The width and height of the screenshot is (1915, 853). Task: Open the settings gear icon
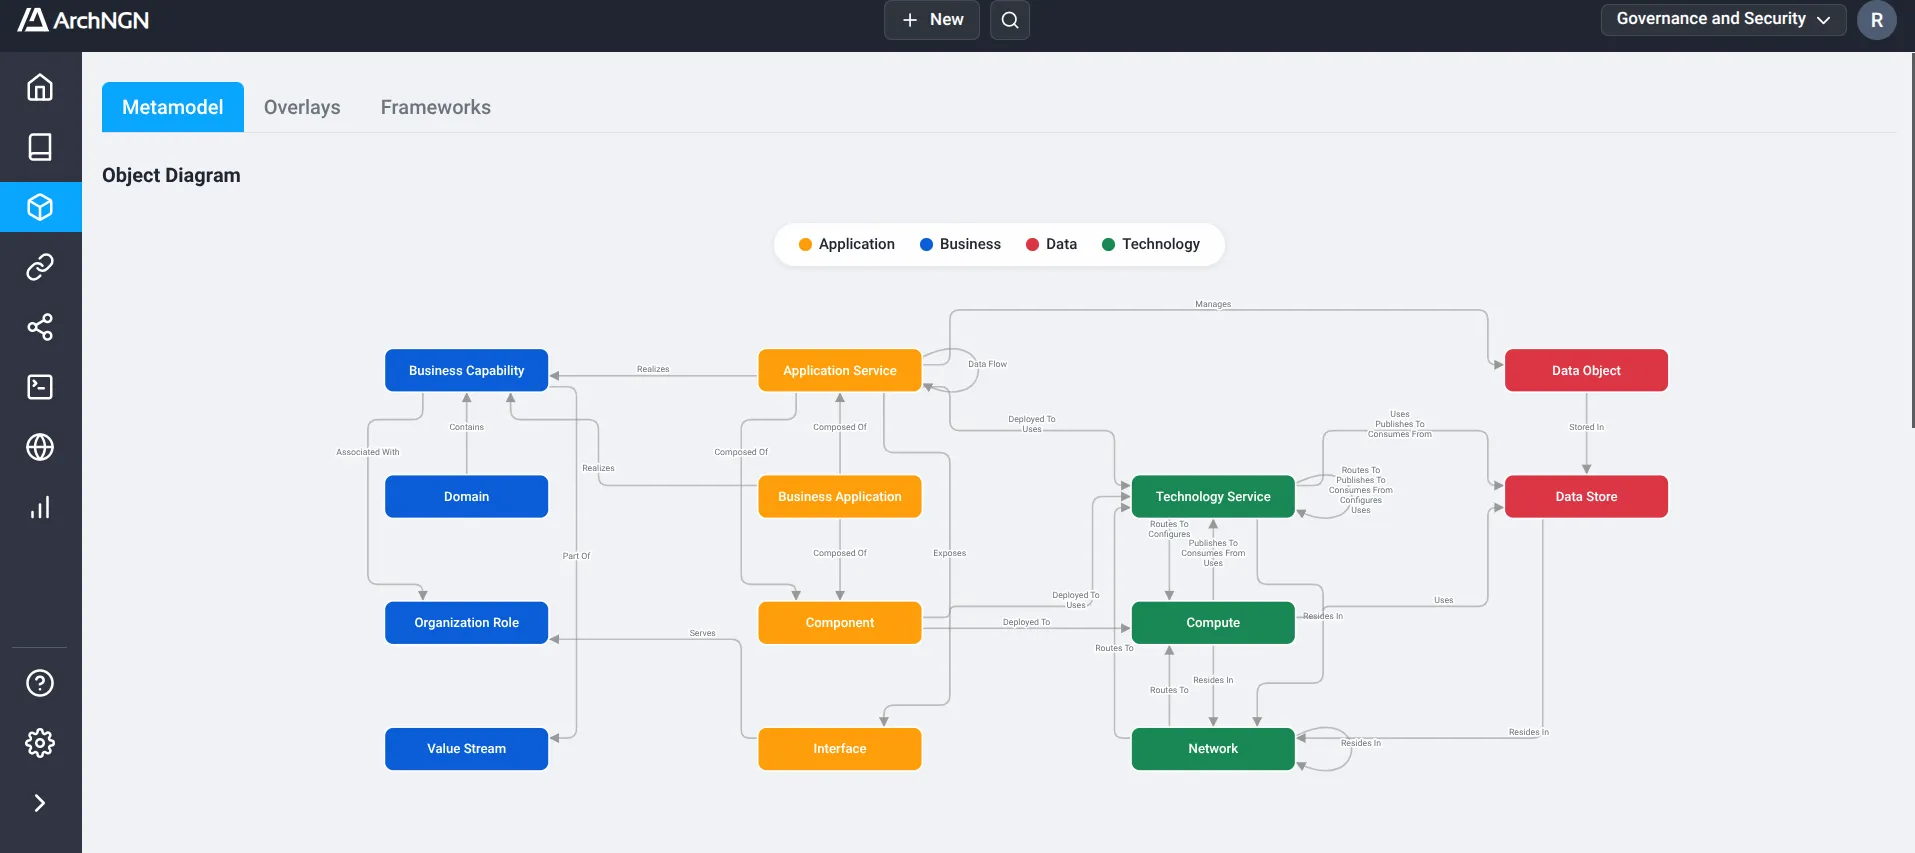click(x=40, y=743)
